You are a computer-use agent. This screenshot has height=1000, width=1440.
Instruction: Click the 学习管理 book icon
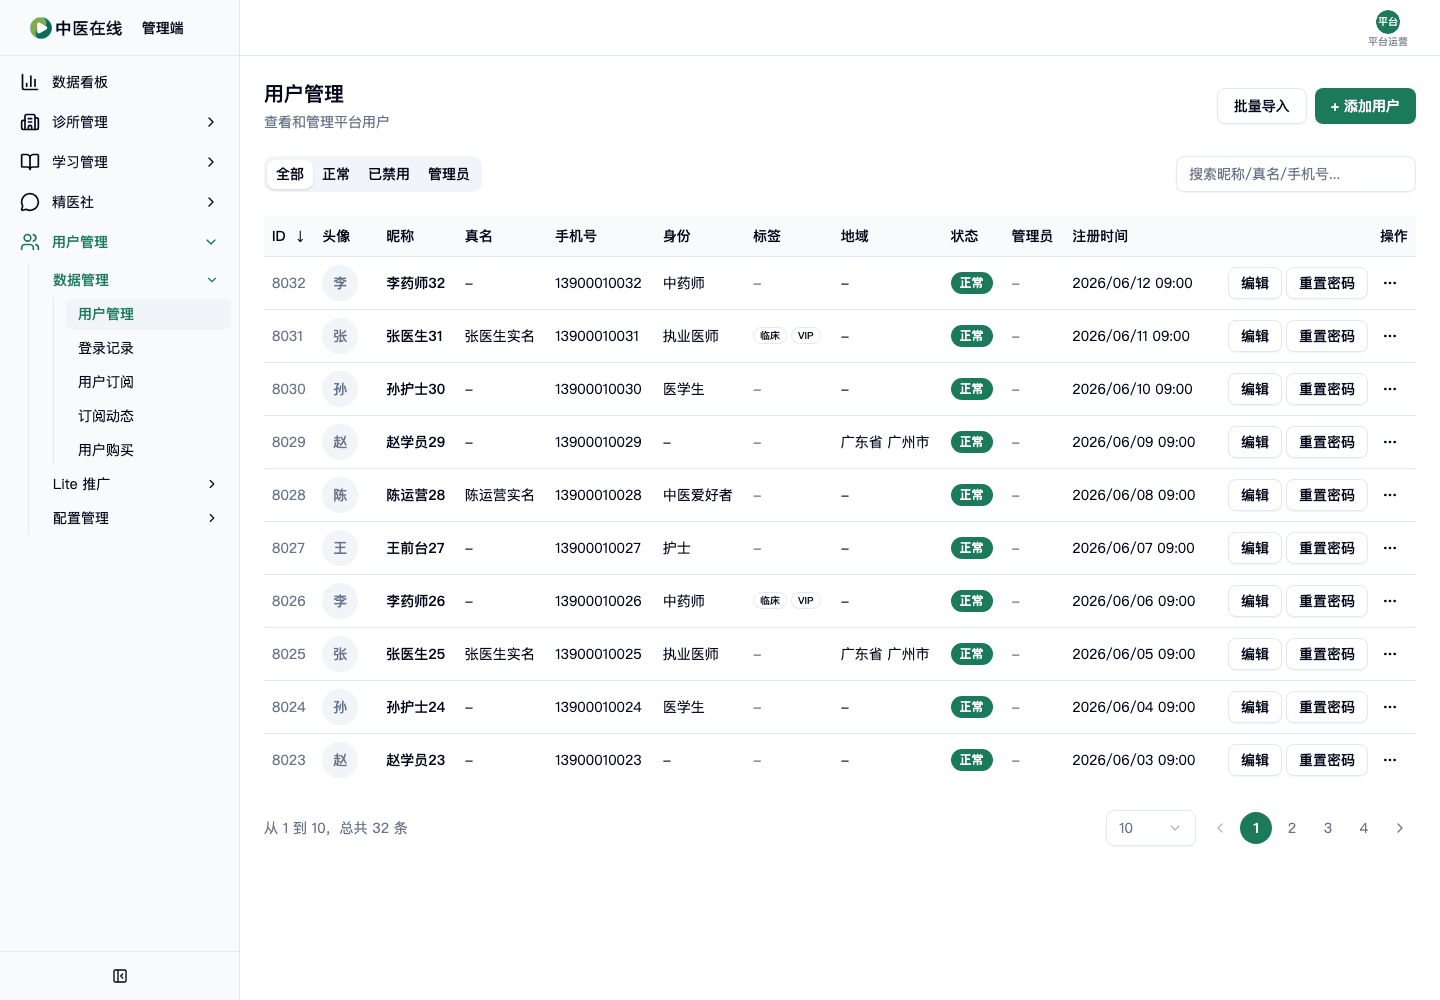click(x=30, y=162)
